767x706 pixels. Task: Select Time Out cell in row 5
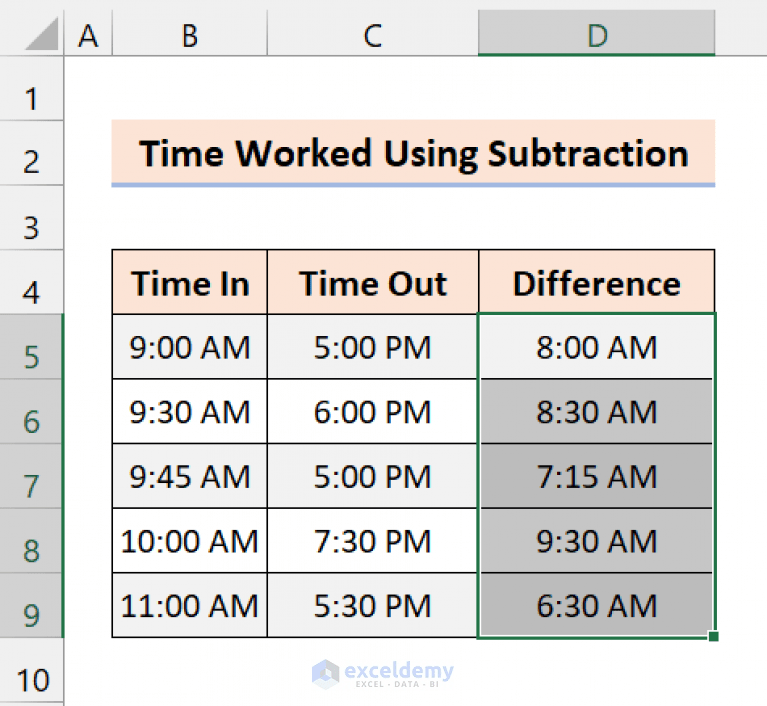tap(373, 347)
